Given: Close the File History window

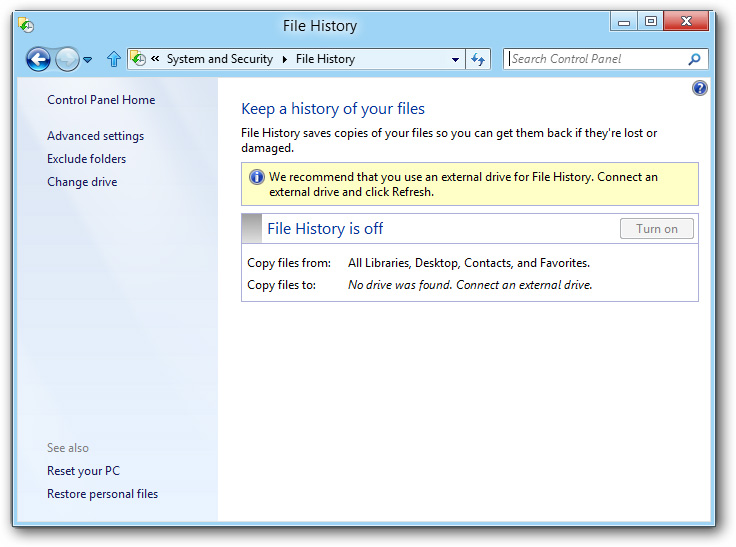Looking at the screenshot, I should click(x=686, y=22).
